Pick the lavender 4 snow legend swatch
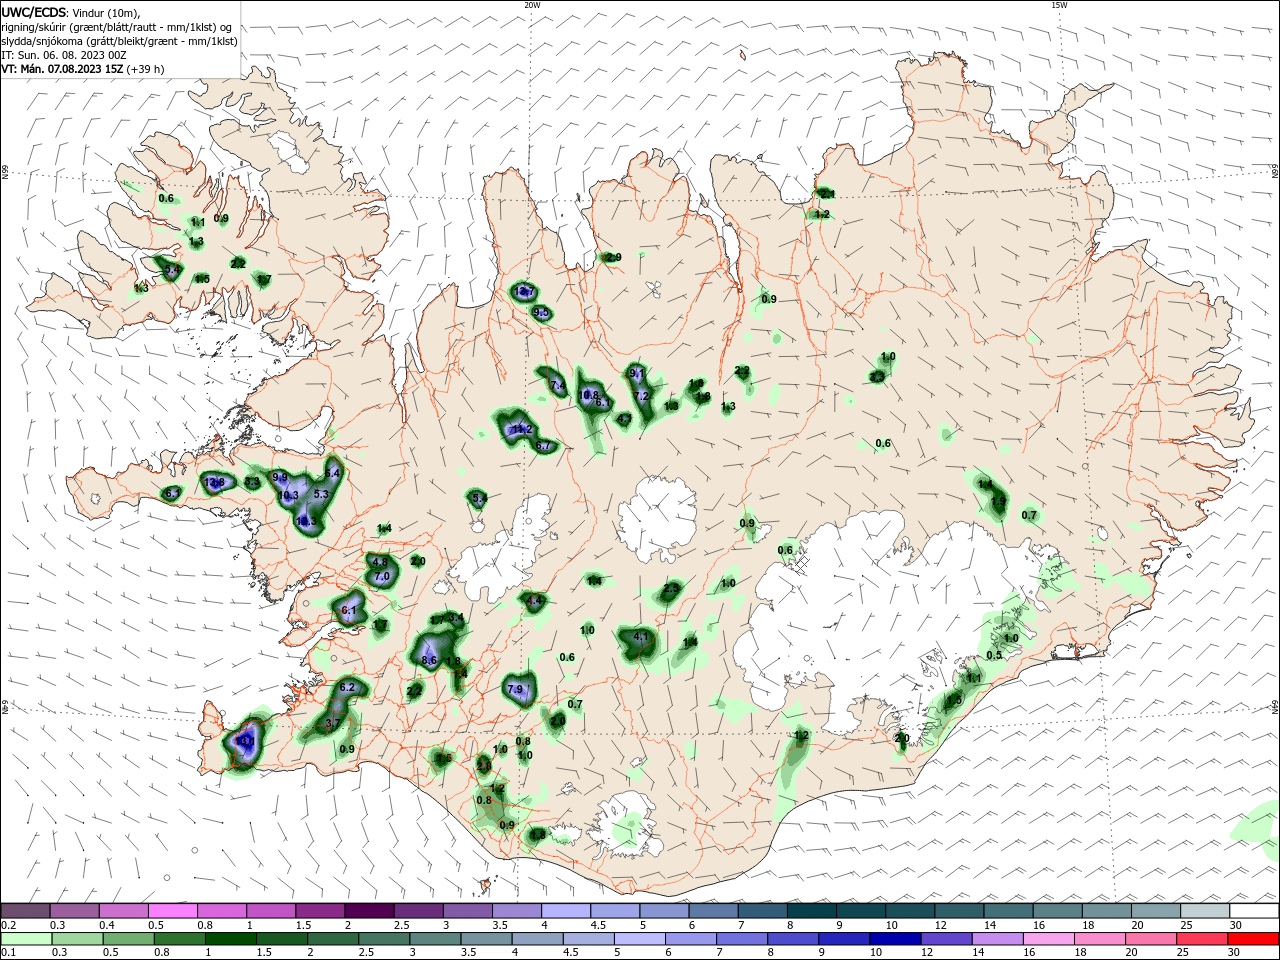 pyautogui.click(x=566, y=911)
